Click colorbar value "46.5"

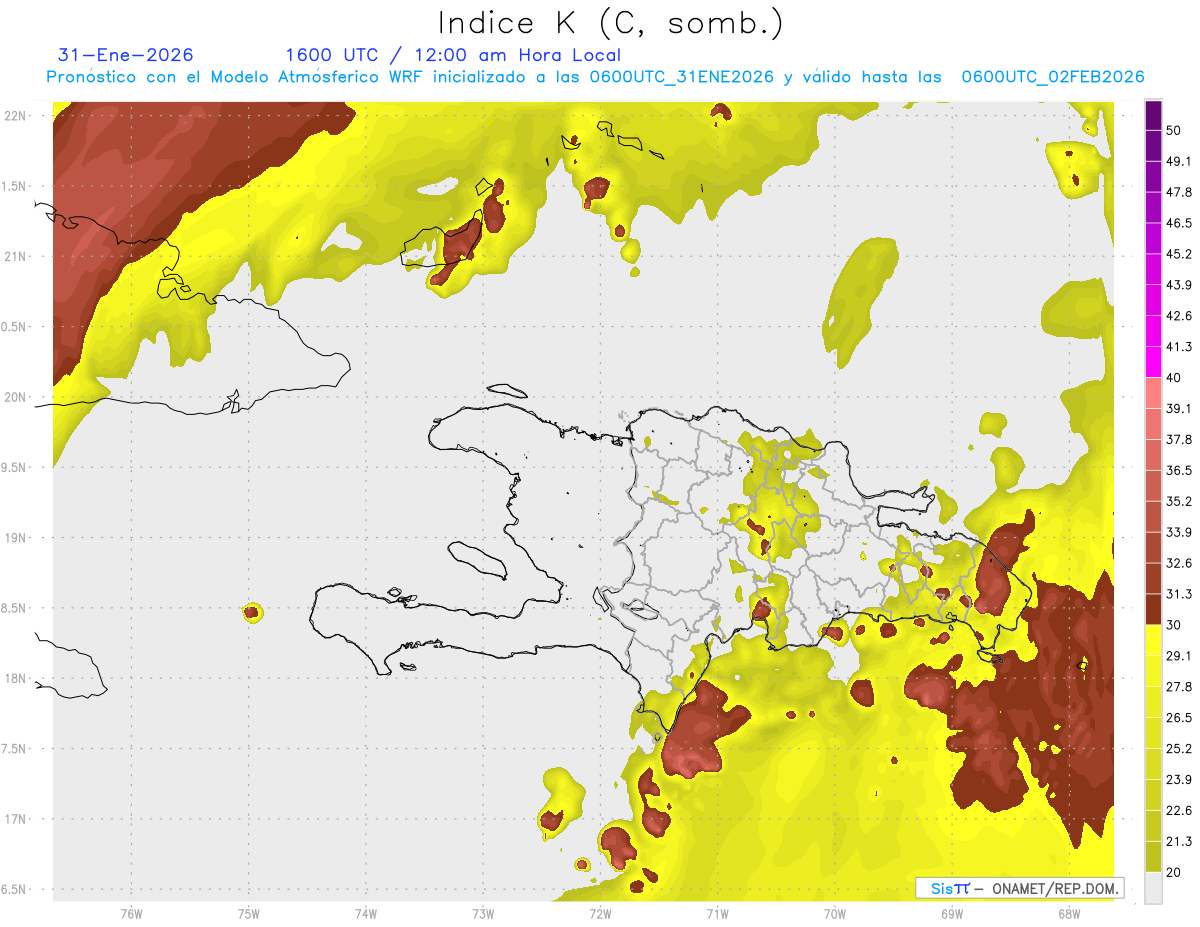[1179, 223]
